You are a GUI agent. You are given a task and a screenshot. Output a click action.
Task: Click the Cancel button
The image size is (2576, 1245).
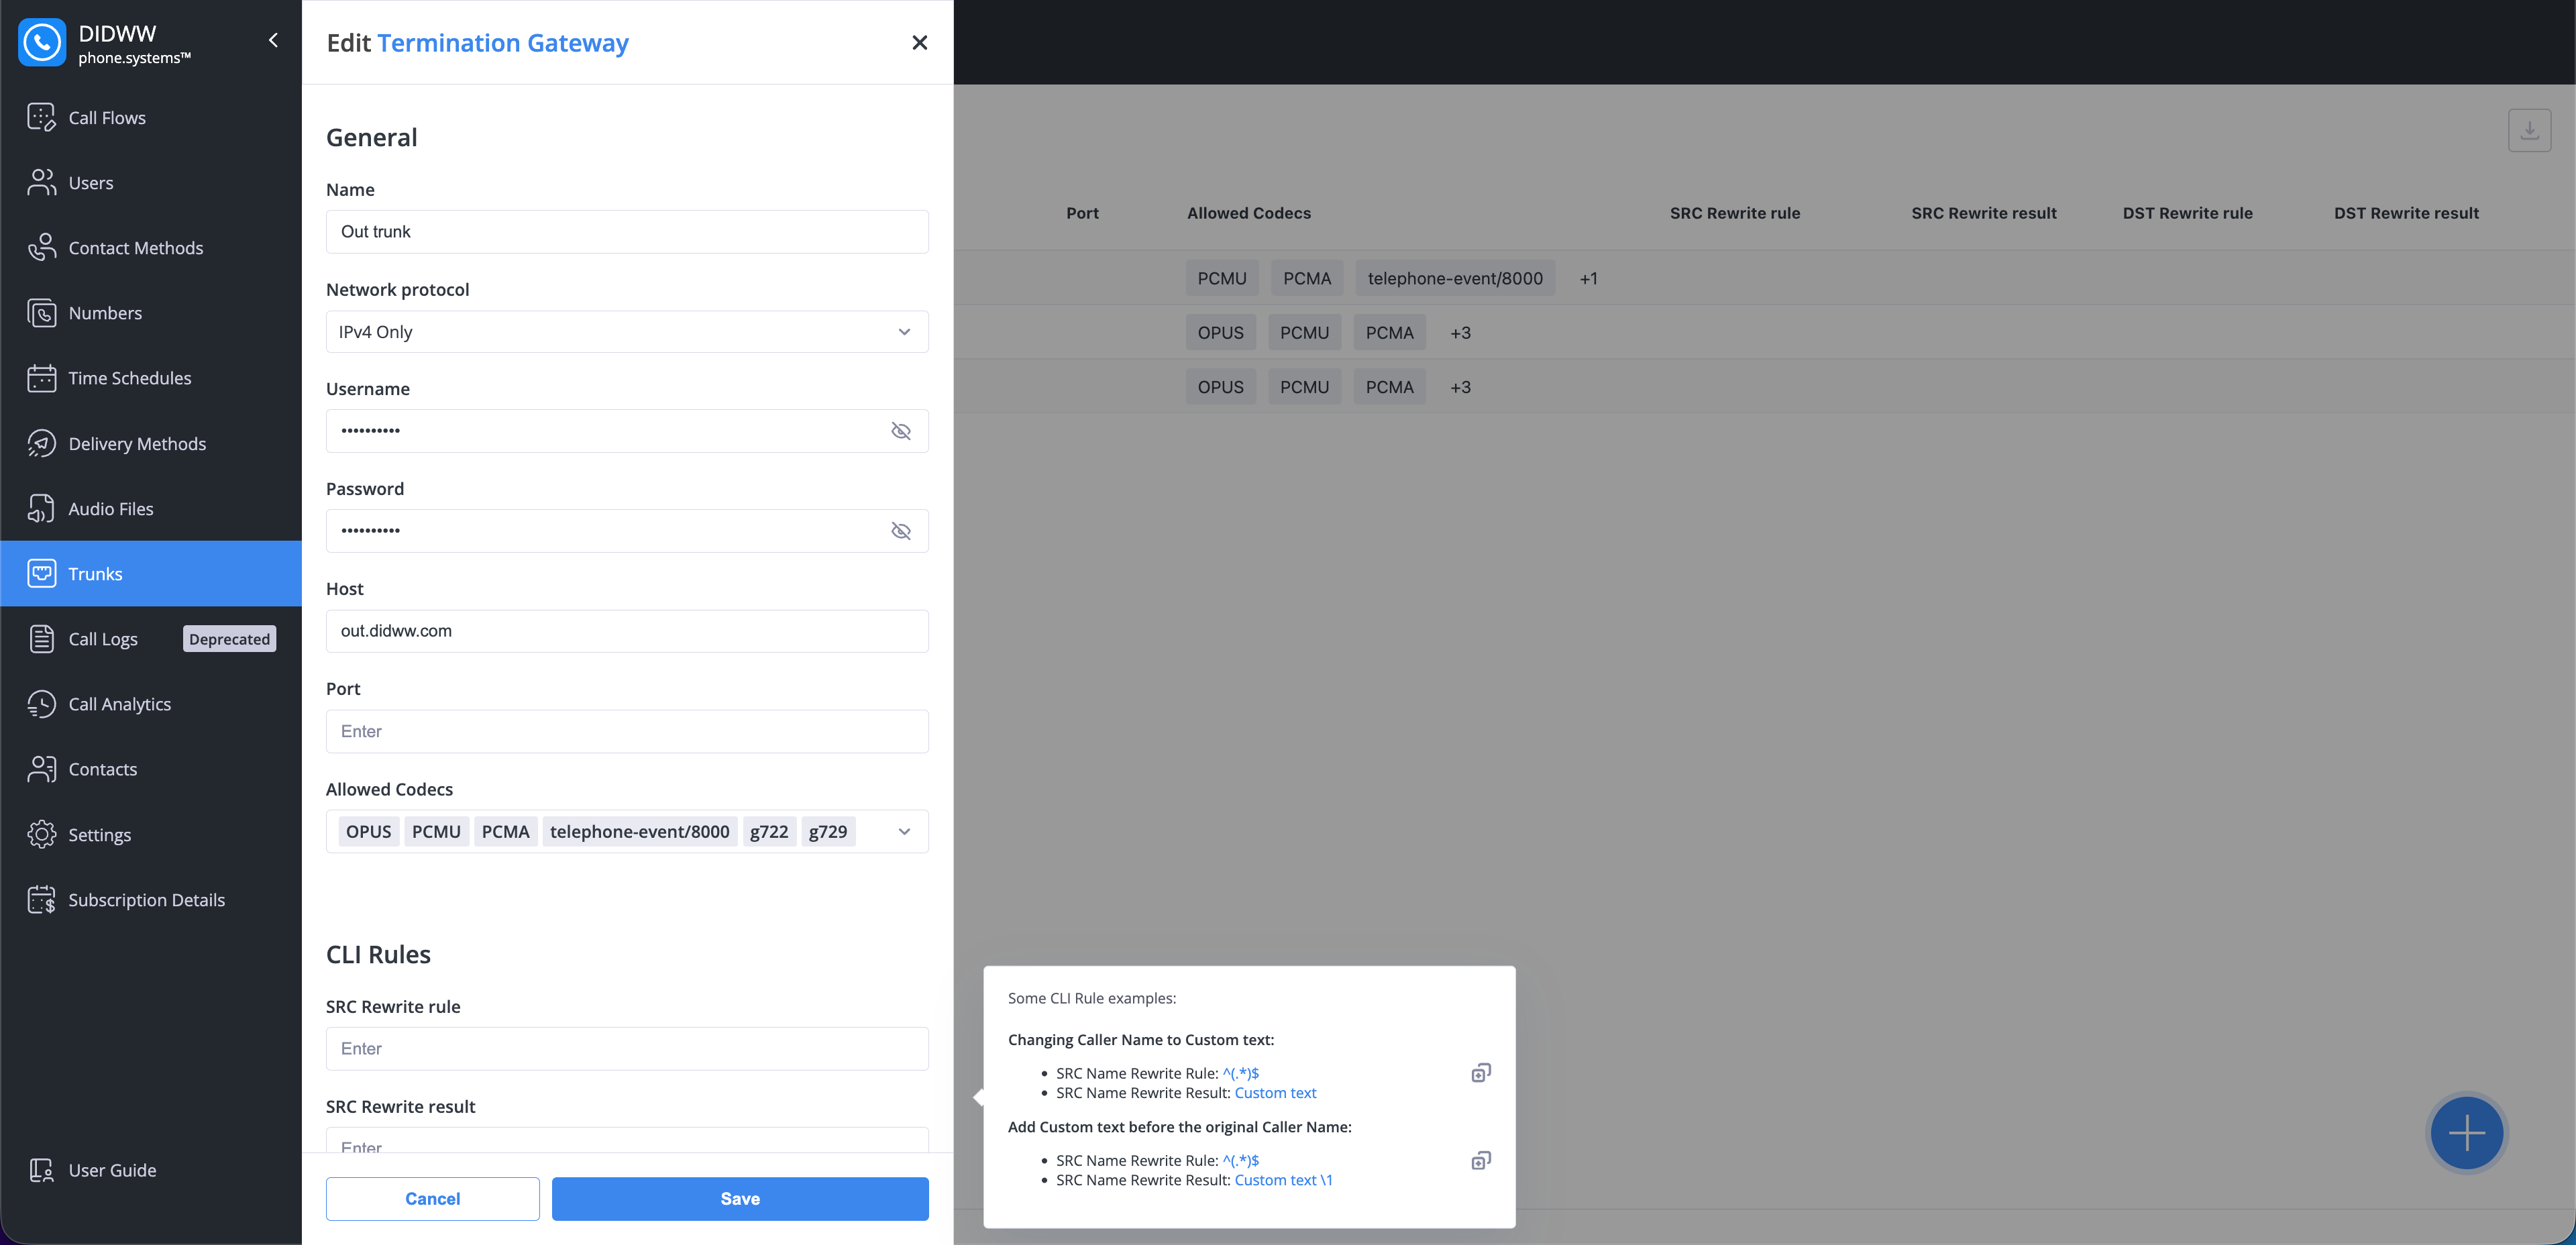click(432, 1198)
